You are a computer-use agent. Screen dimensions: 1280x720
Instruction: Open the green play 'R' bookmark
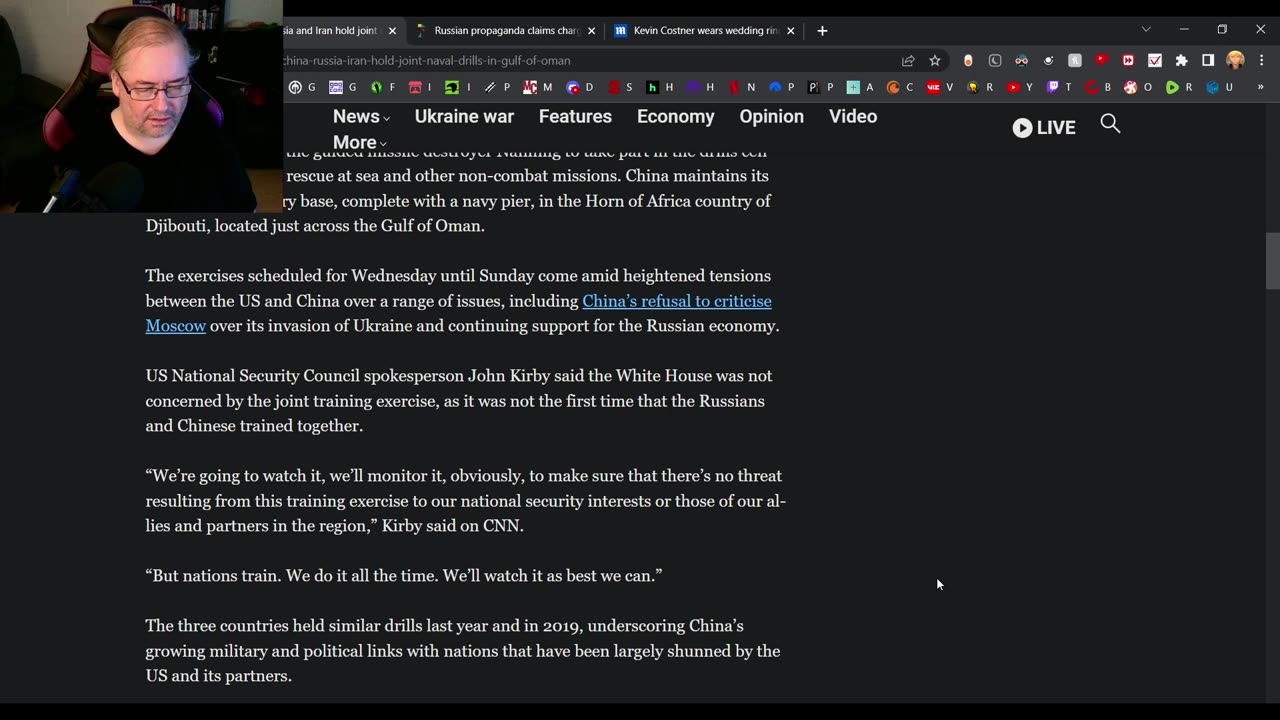click(x=1179, y=87)
